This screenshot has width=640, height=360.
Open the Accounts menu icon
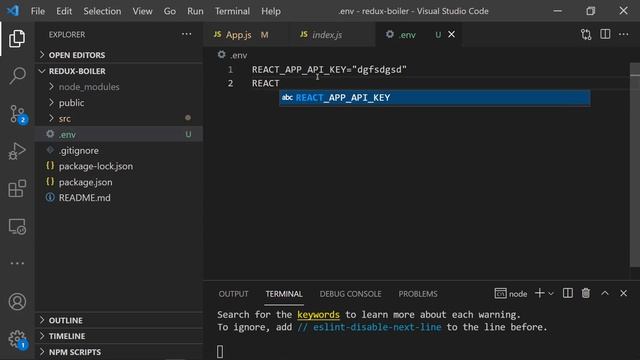coord(17,302)
